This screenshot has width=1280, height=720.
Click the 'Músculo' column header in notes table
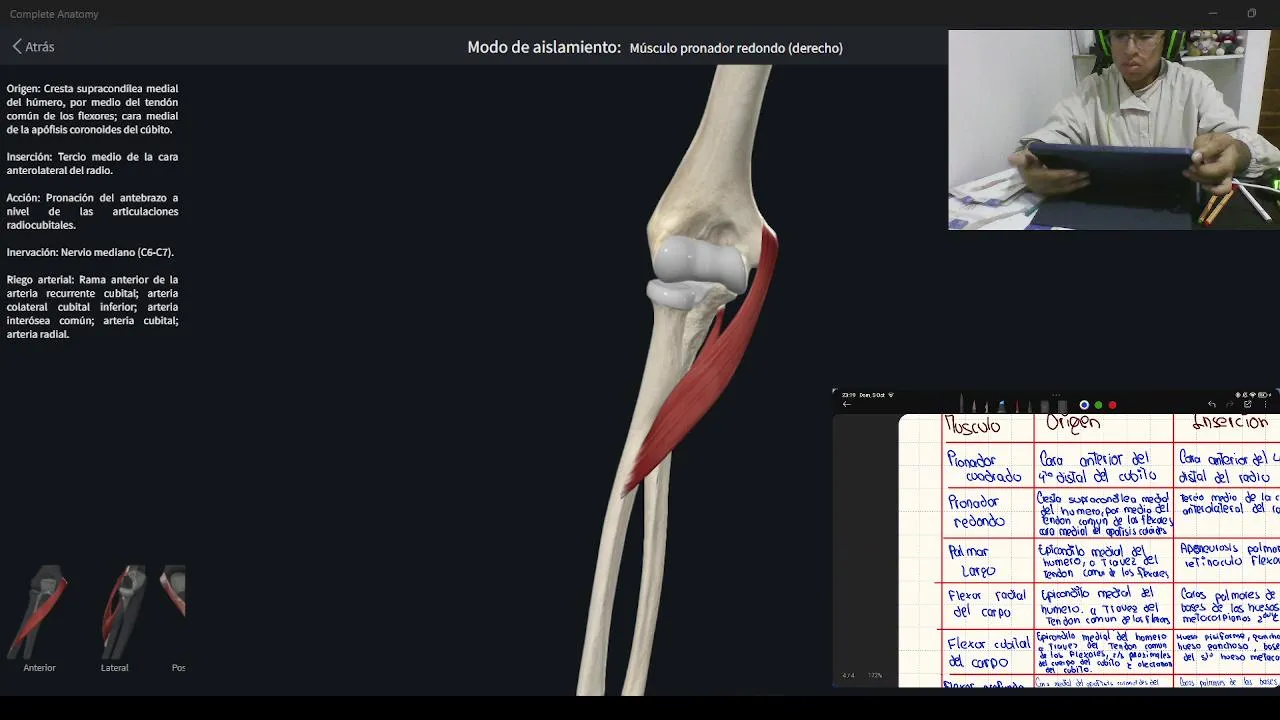click(x=973, y=427)
